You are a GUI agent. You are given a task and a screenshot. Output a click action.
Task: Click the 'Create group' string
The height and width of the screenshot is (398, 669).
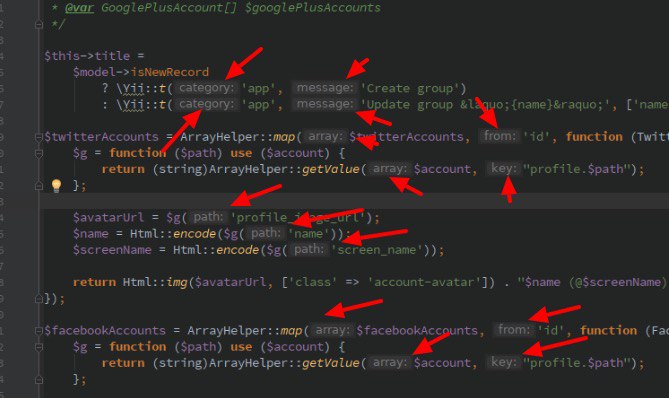pyautogui.click(x=410, y=88)
